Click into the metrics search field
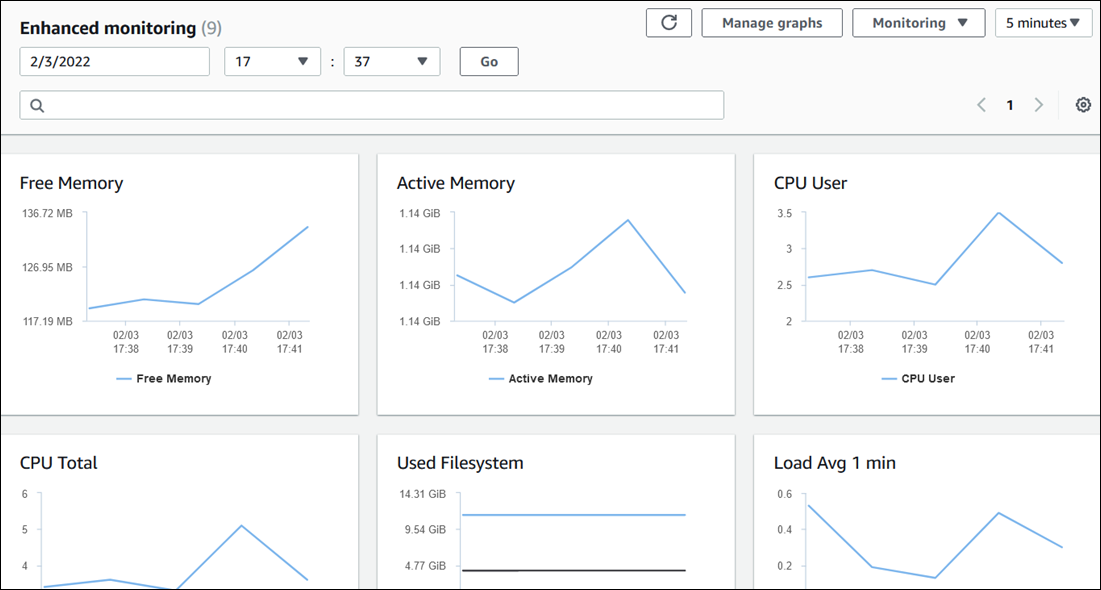The height and width of the screenshot is (590, 1101). 380,106
